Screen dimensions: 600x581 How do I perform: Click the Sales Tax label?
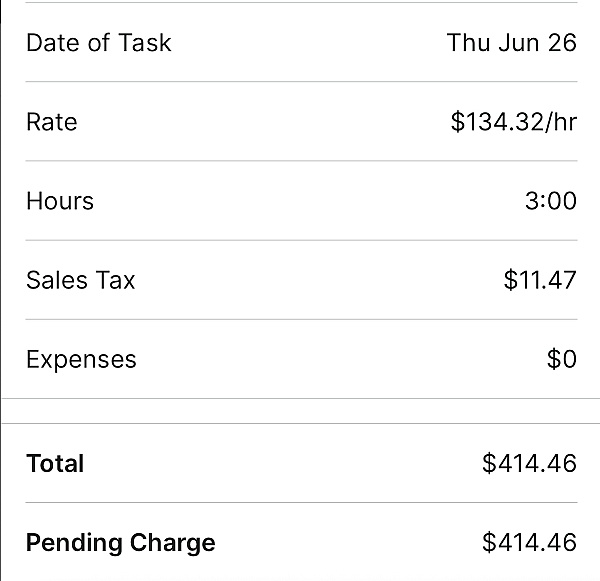pyautogui.click(x=80, y=280)
